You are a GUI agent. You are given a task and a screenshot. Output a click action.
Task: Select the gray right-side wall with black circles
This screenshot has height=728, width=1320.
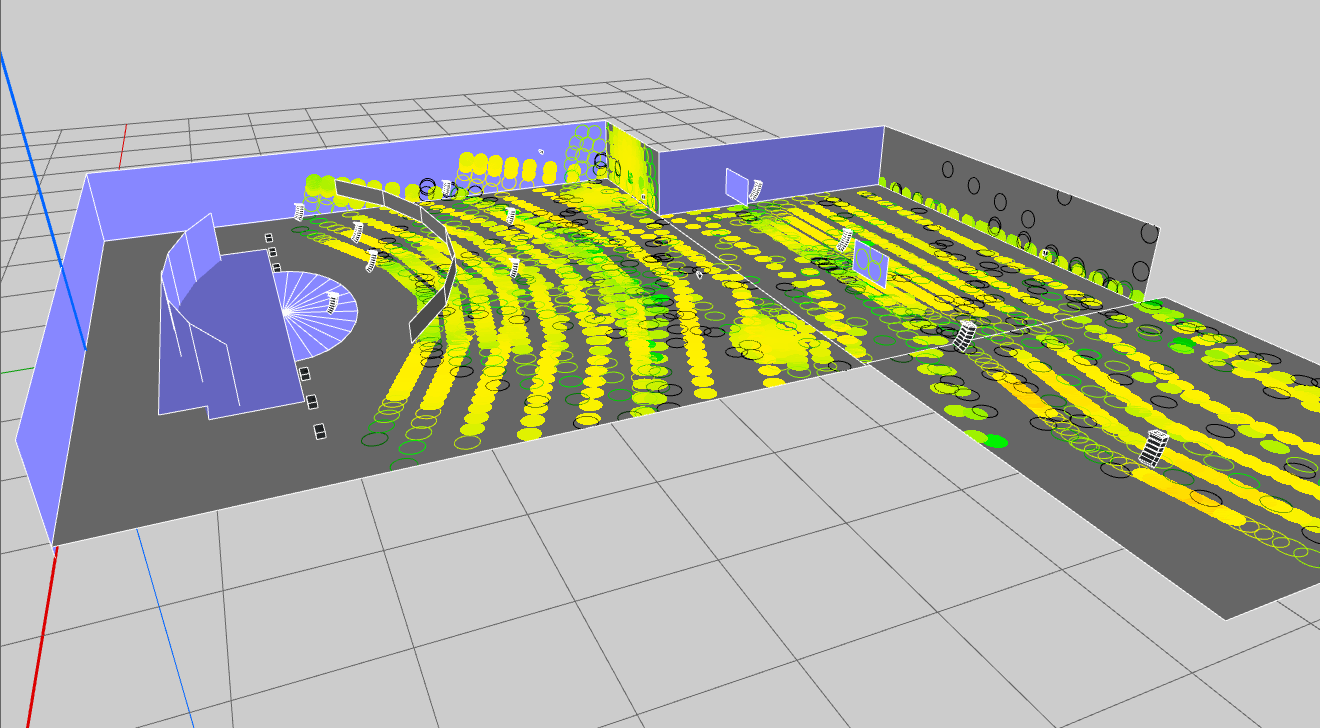point(1020,215)
